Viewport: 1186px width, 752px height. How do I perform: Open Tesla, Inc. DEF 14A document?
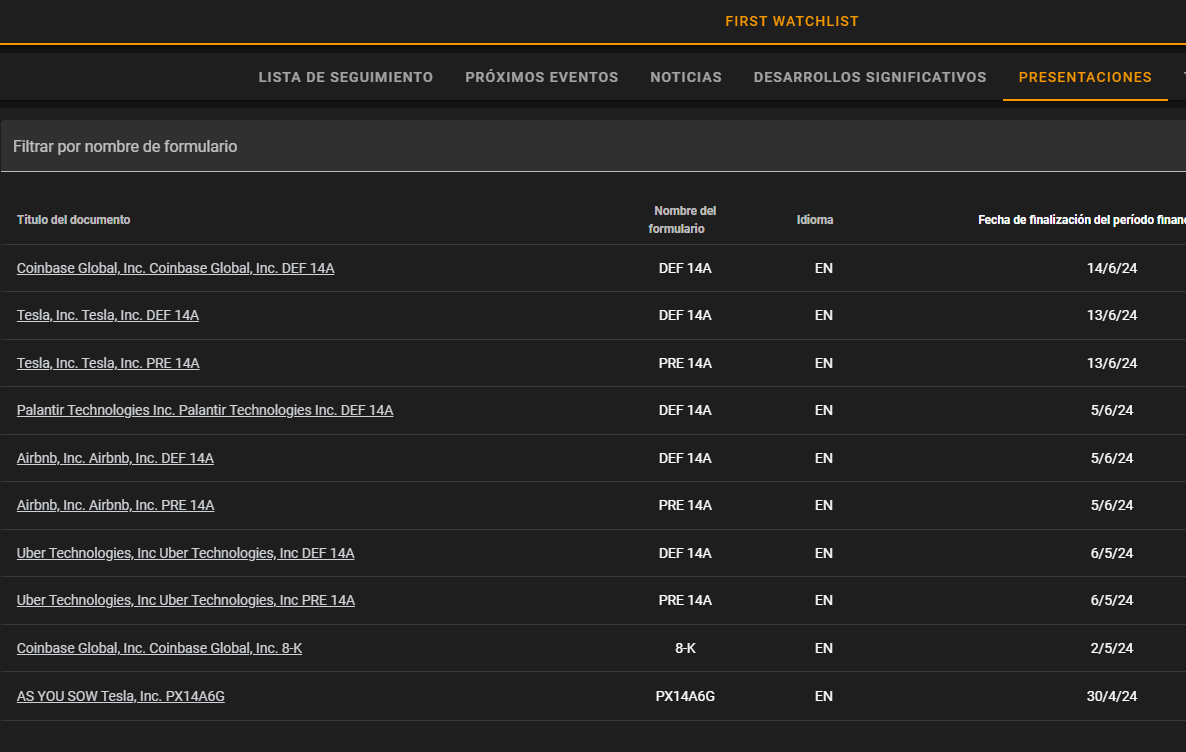(x=107, y=315)
